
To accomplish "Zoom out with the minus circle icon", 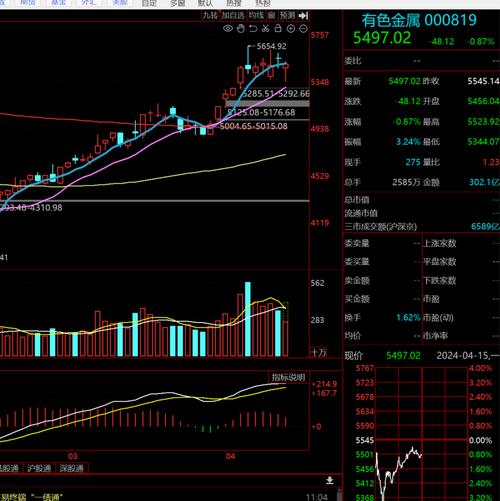I will pos(303,29).
